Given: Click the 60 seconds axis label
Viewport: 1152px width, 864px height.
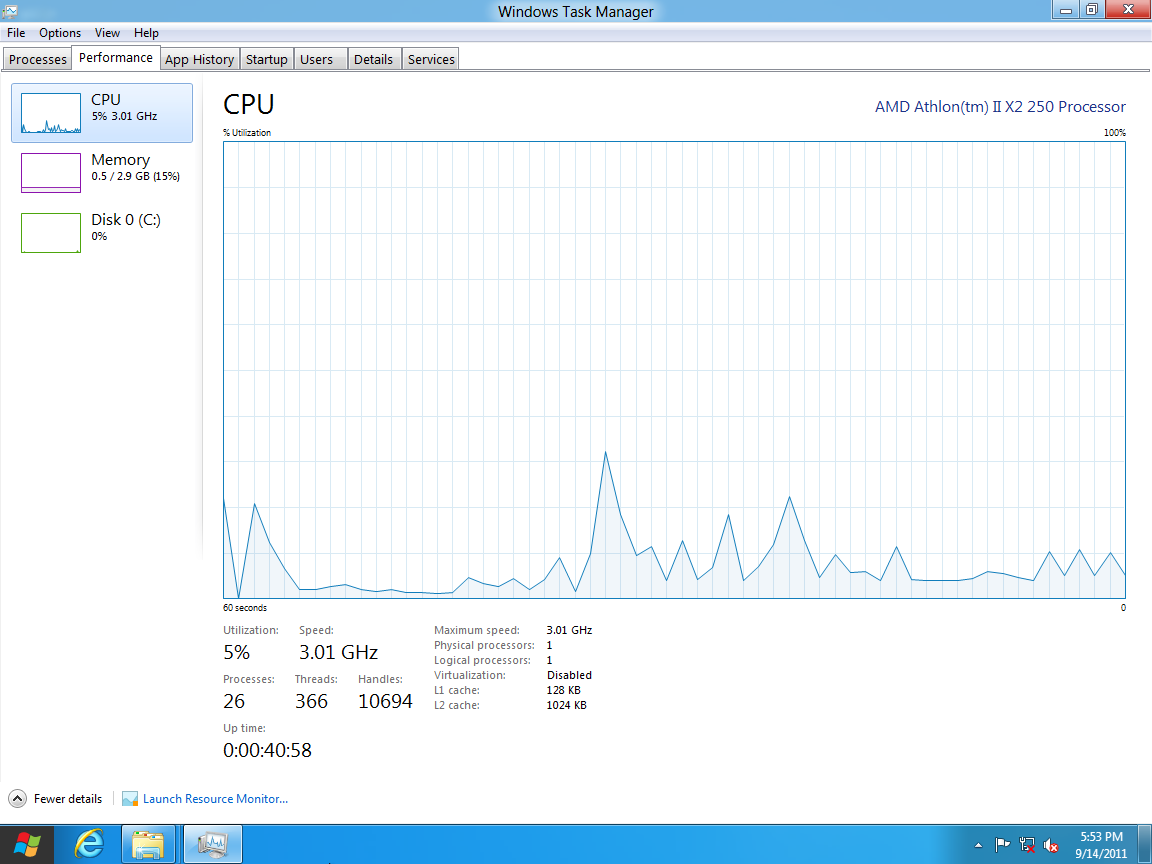Looking at the screenshot, I should (x=245, y=608).
